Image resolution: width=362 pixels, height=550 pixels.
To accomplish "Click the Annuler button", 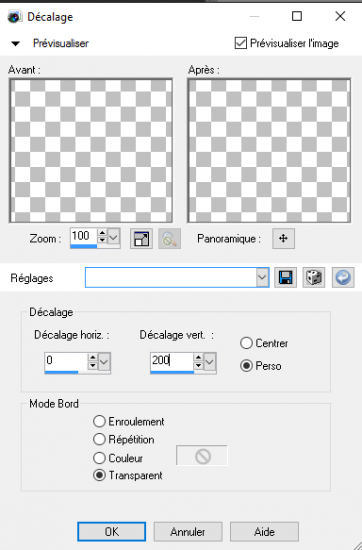I will pos(188,532).
